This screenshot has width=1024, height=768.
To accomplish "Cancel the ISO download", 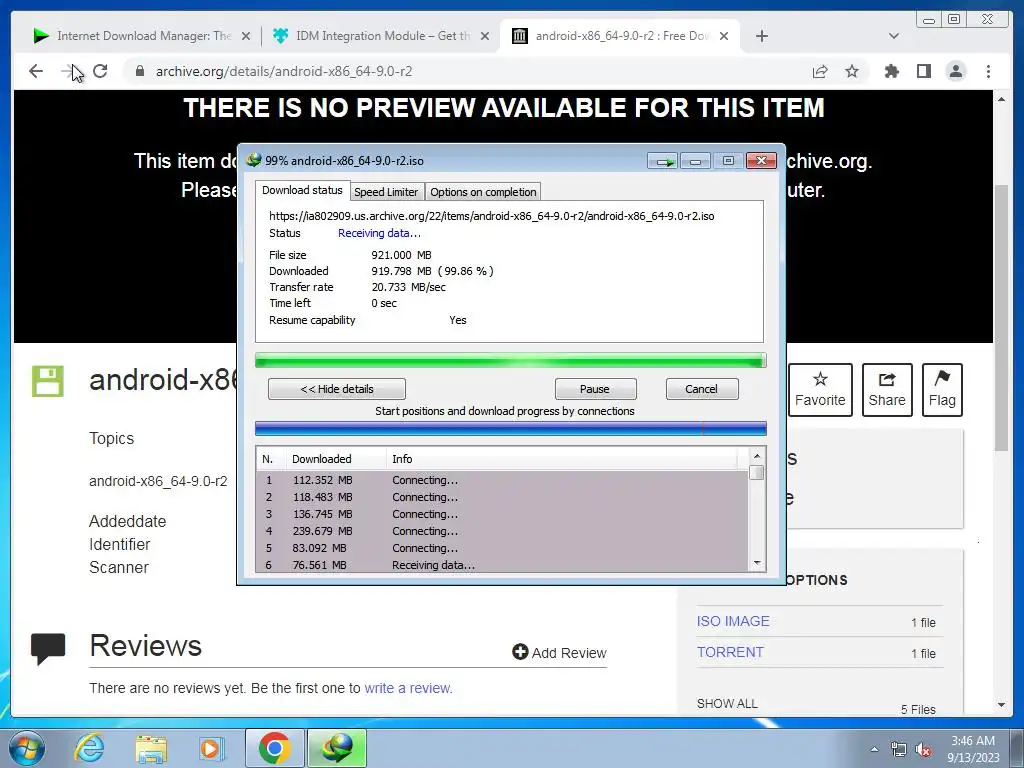I will (x=701, y=389).
